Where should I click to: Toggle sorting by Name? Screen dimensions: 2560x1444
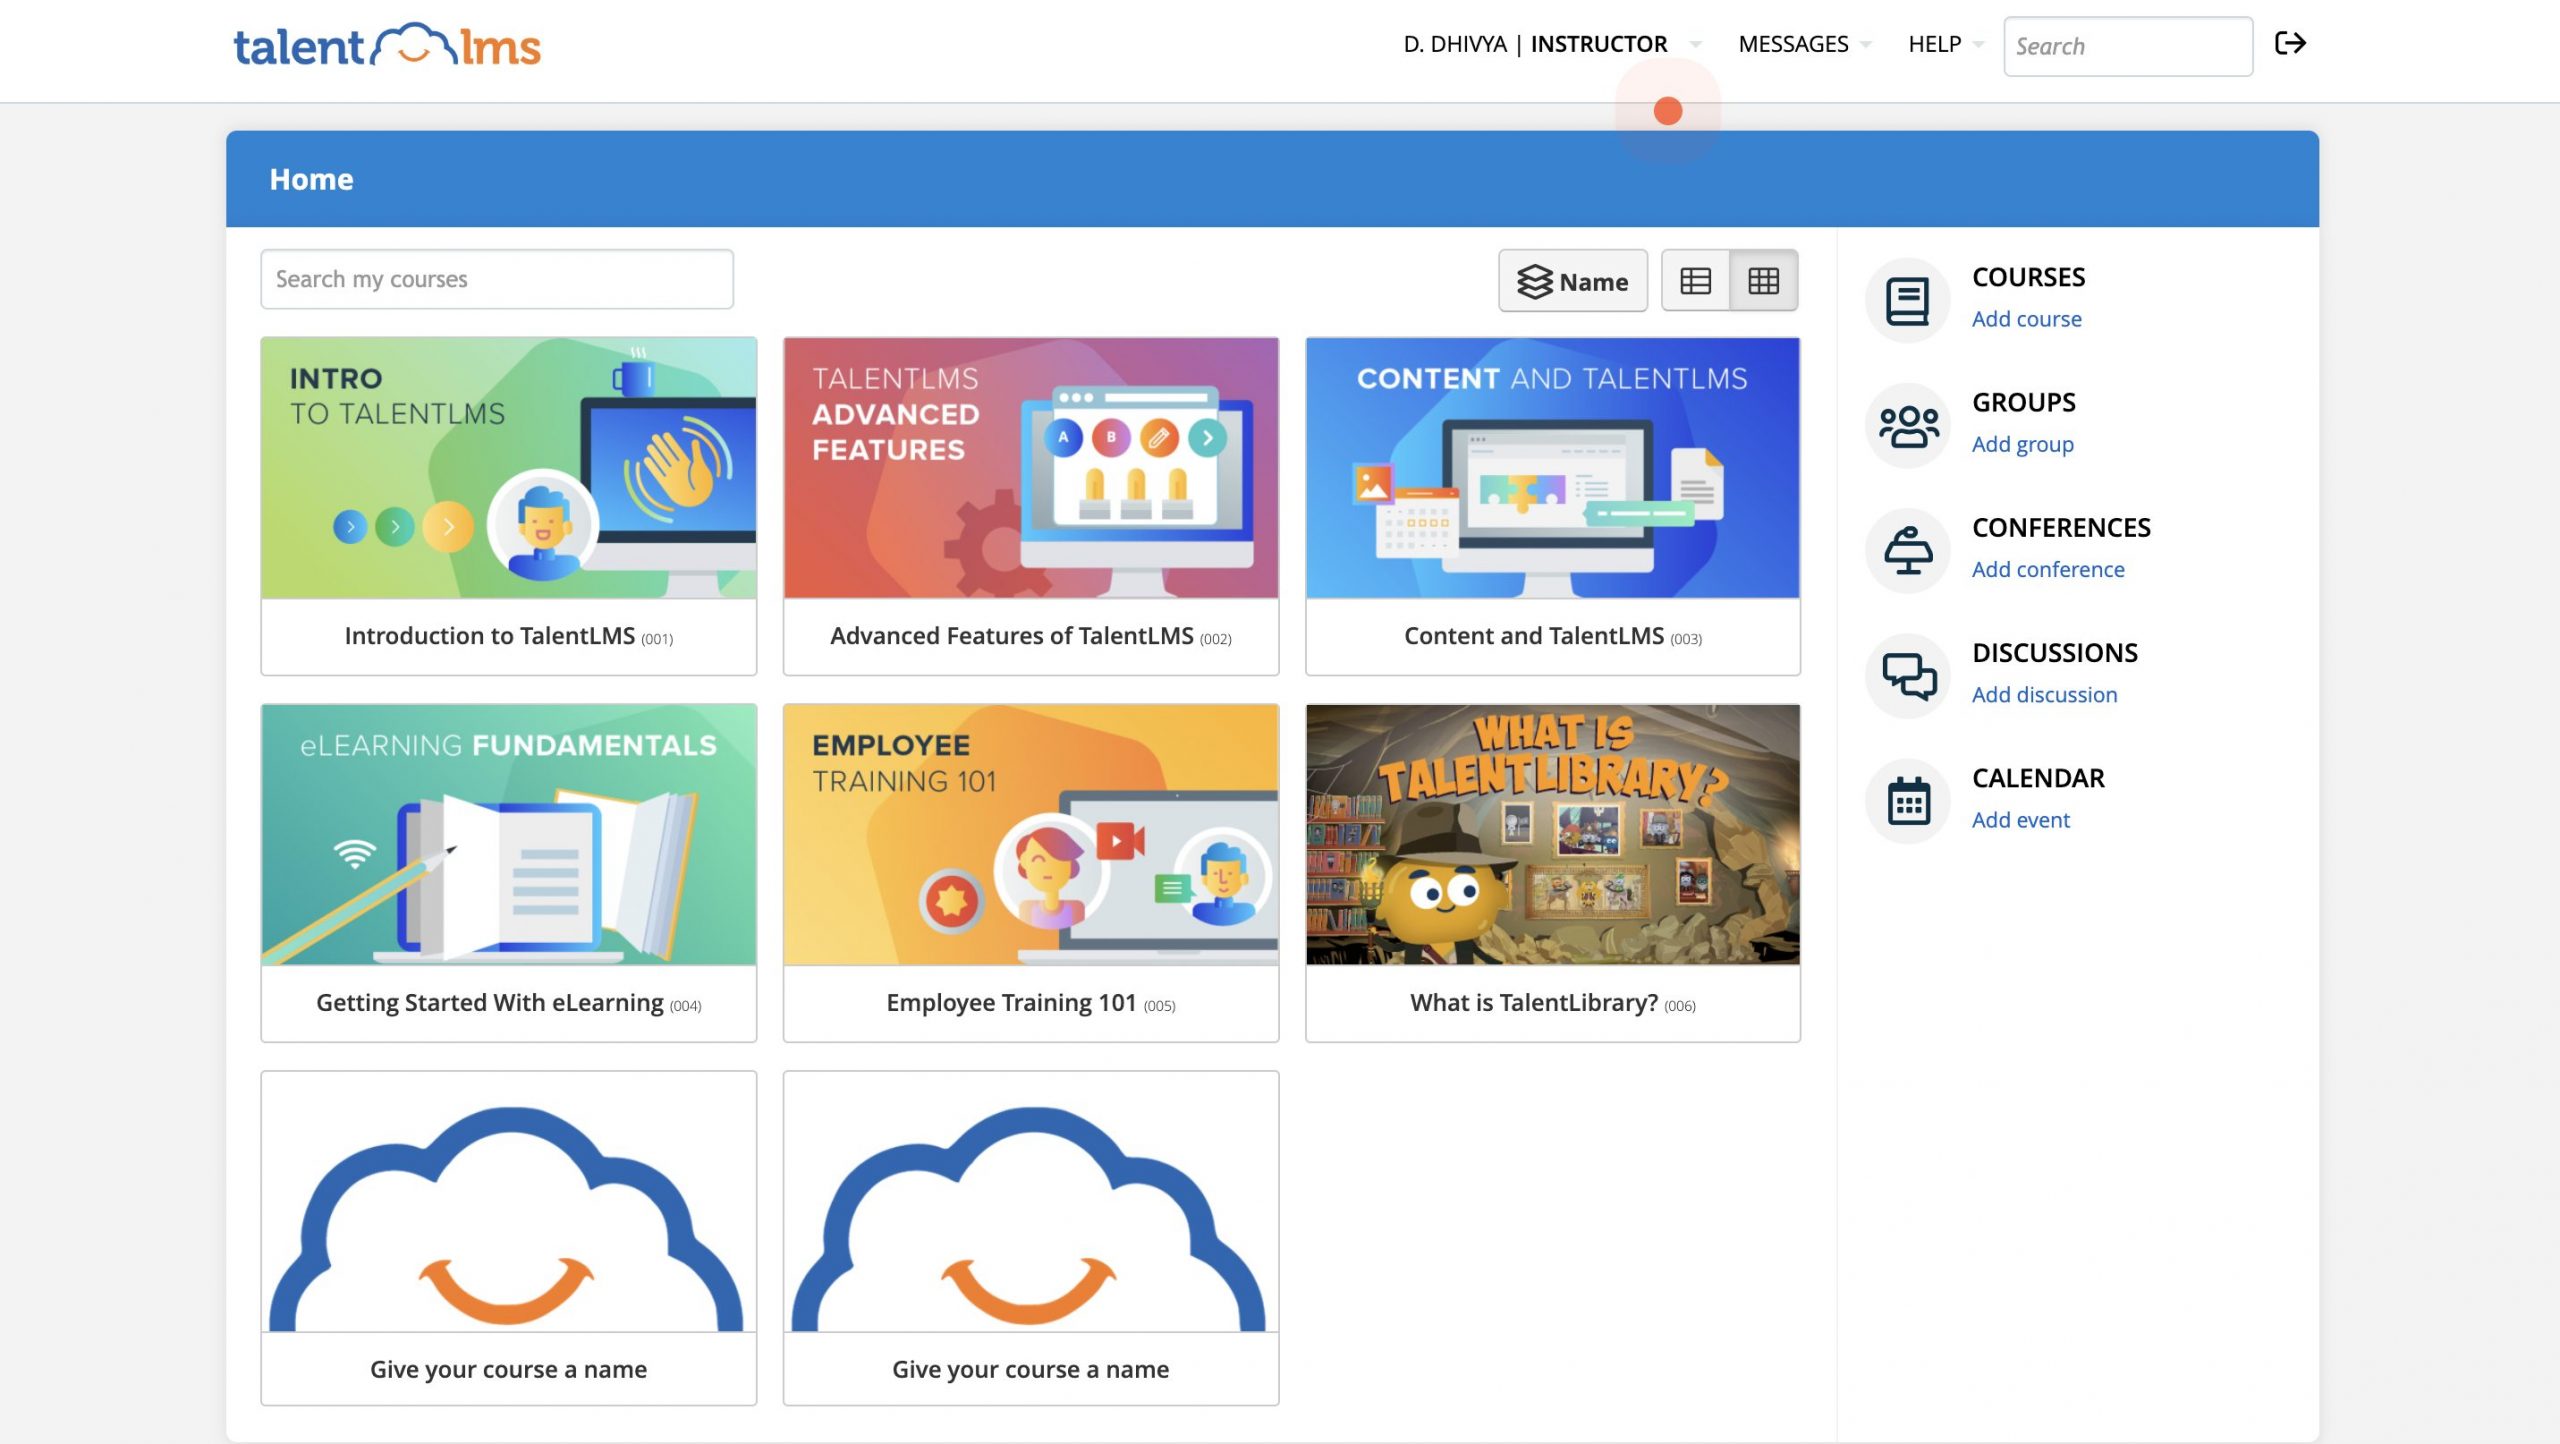pos(1572,281)
